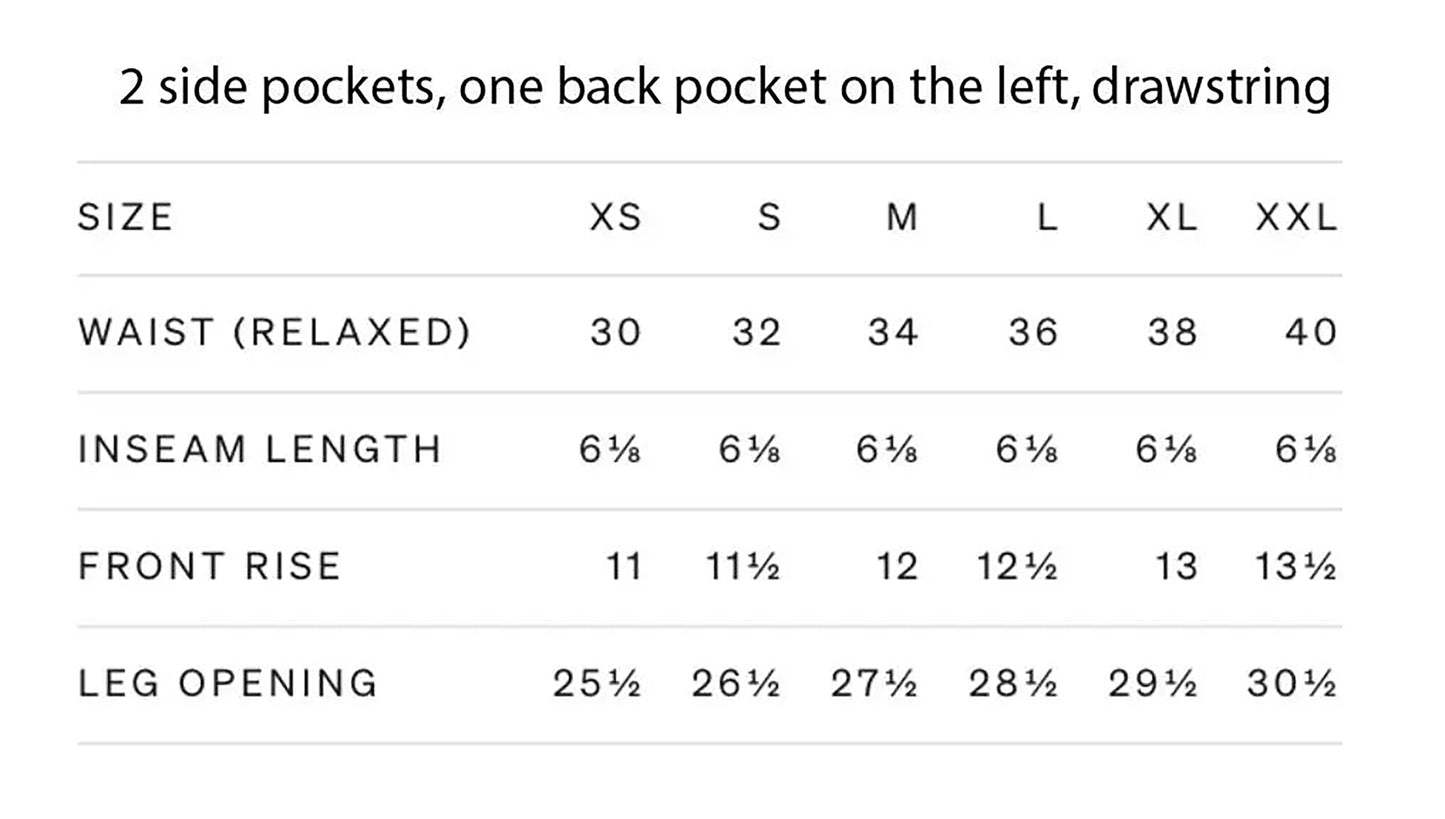Click waist value 30 for XS
The width and height of the screenshot is (1445, 819).
615,332
